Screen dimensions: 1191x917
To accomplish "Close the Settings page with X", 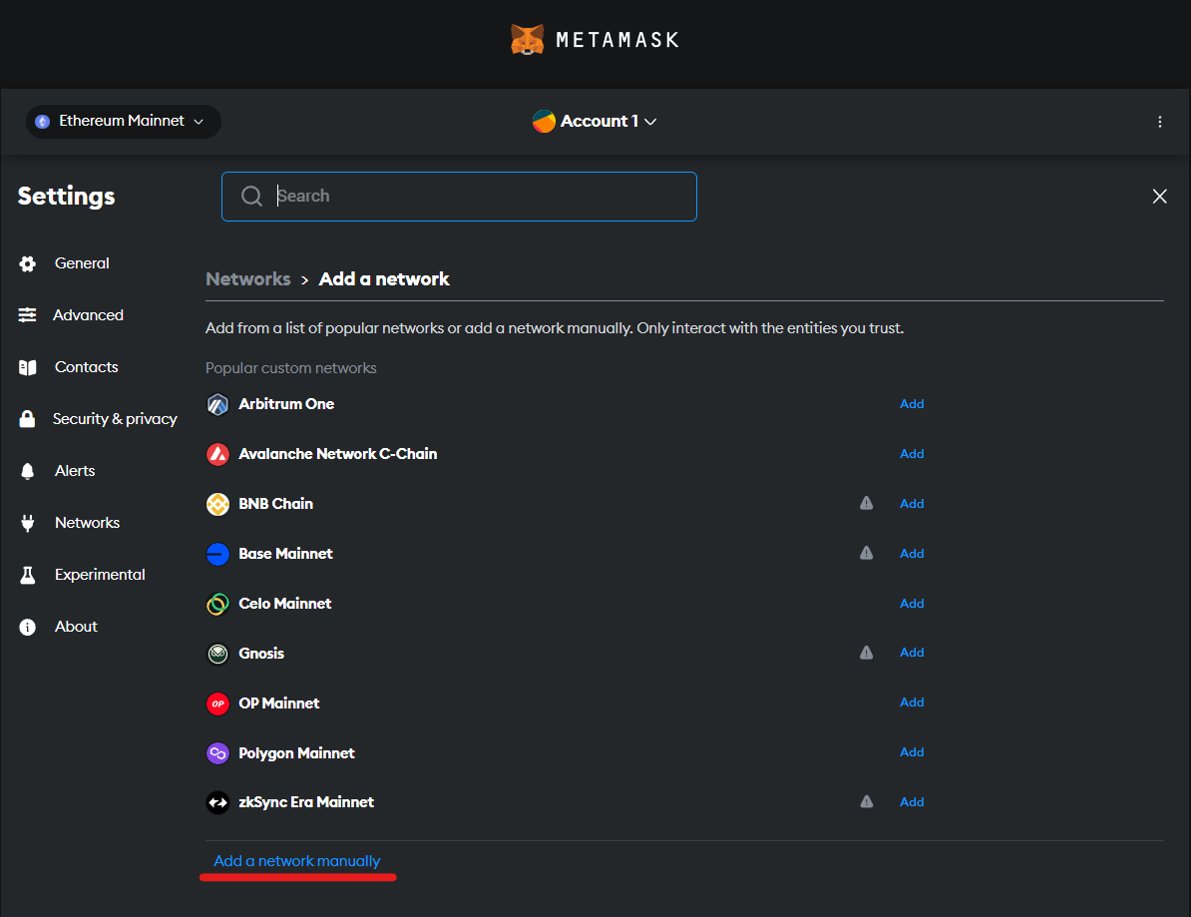I will [x=1159, y=197].
